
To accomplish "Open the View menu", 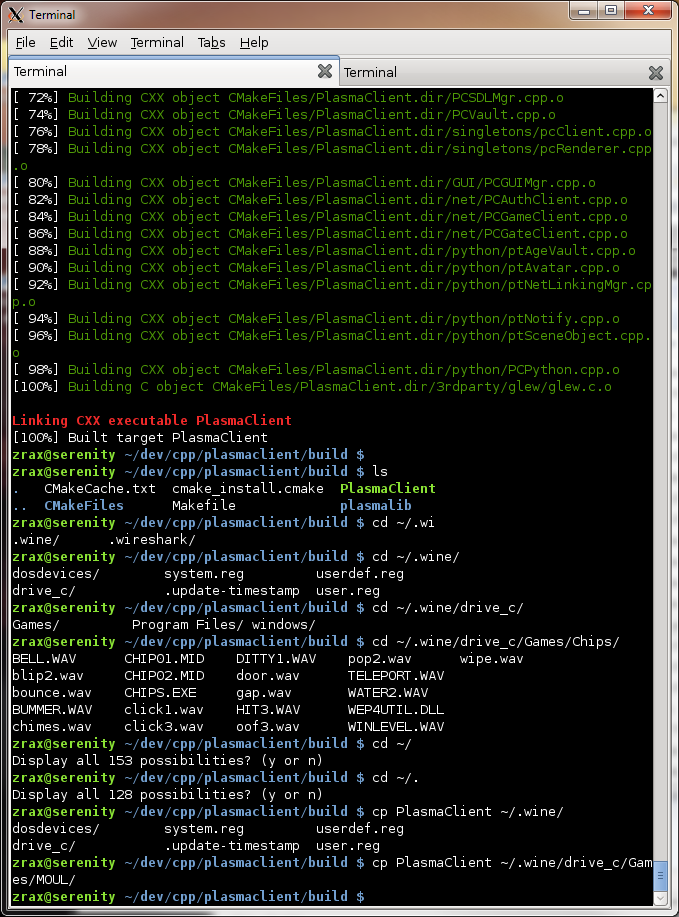I will coord(102,43).
